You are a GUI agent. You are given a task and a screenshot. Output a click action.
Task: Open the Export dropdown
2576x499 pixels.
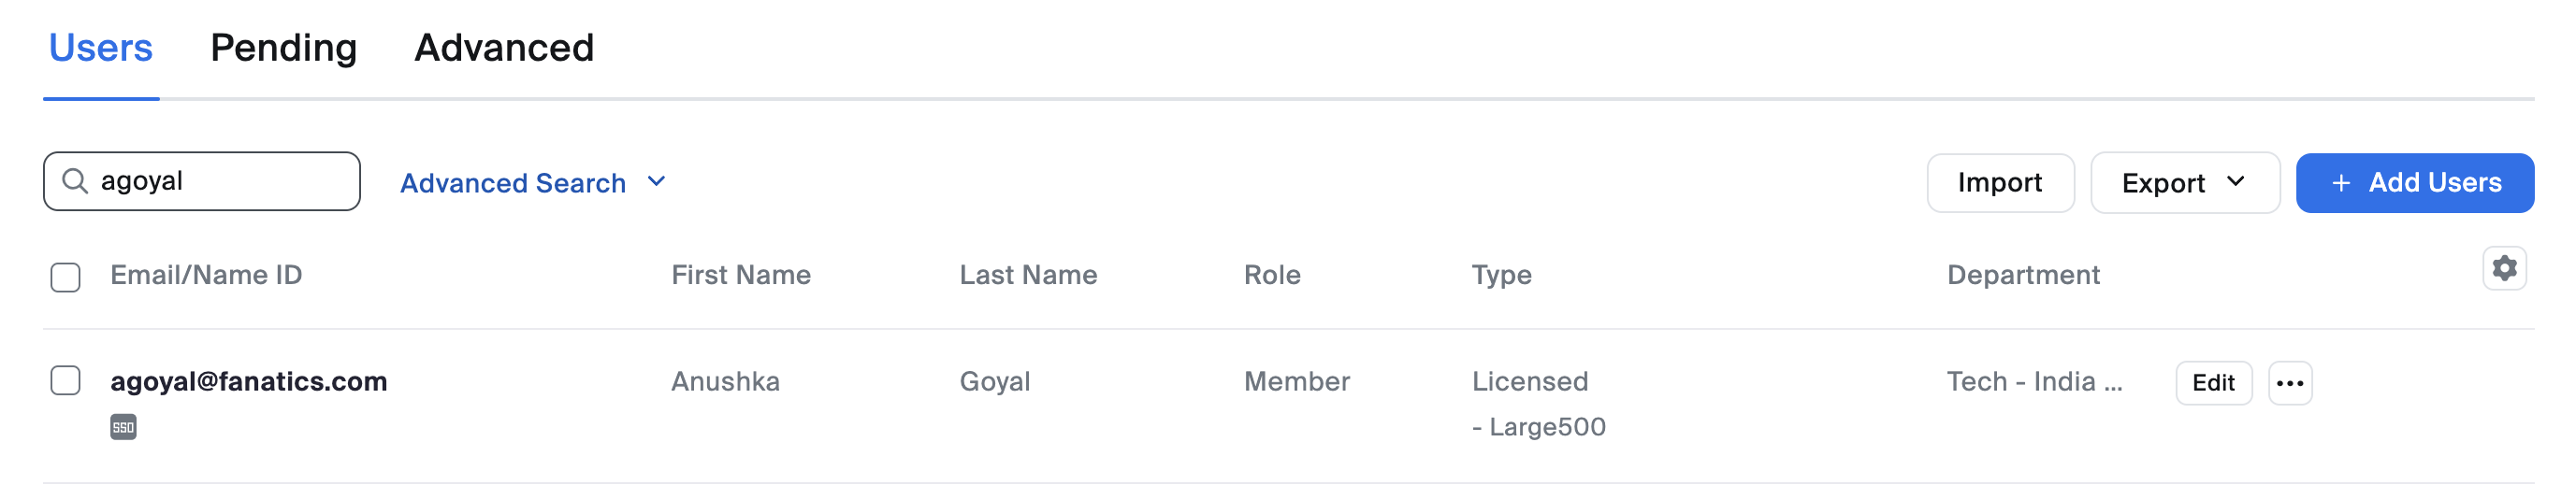point(2184,183)
